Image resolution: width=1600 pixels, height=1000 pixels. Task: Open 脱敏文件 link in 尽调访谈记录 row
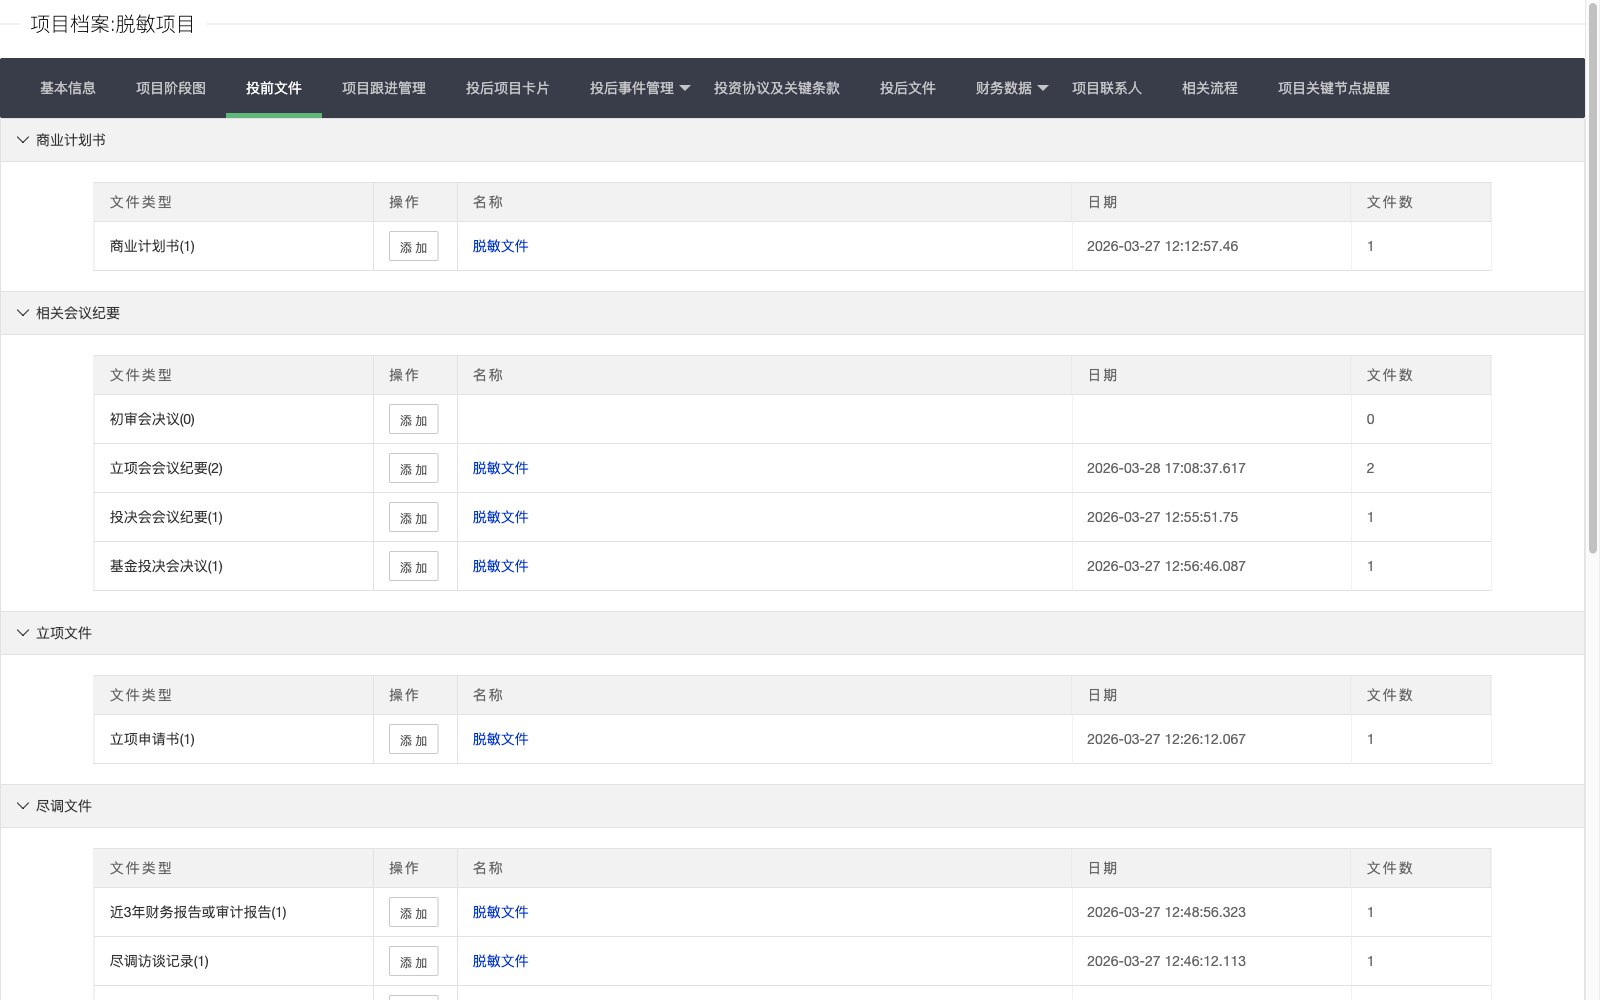500,961
